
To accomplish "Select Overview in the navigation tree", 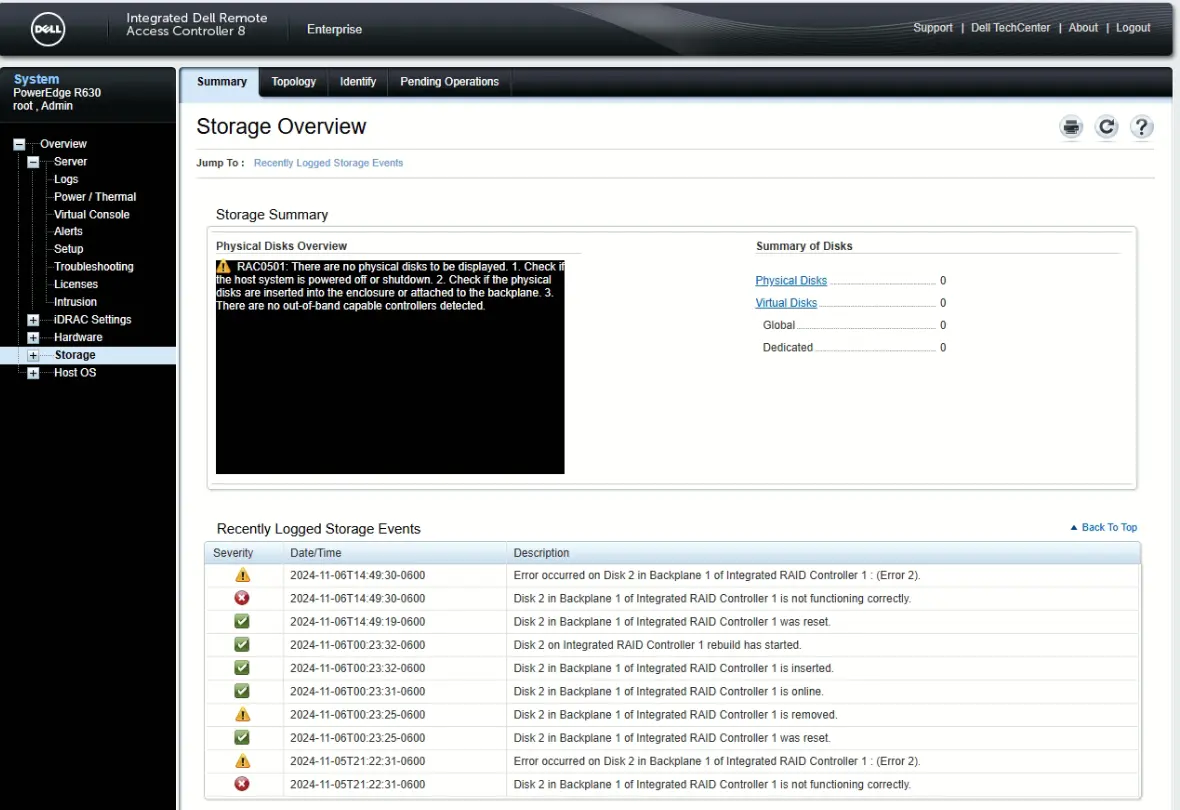I will [63, 144].
